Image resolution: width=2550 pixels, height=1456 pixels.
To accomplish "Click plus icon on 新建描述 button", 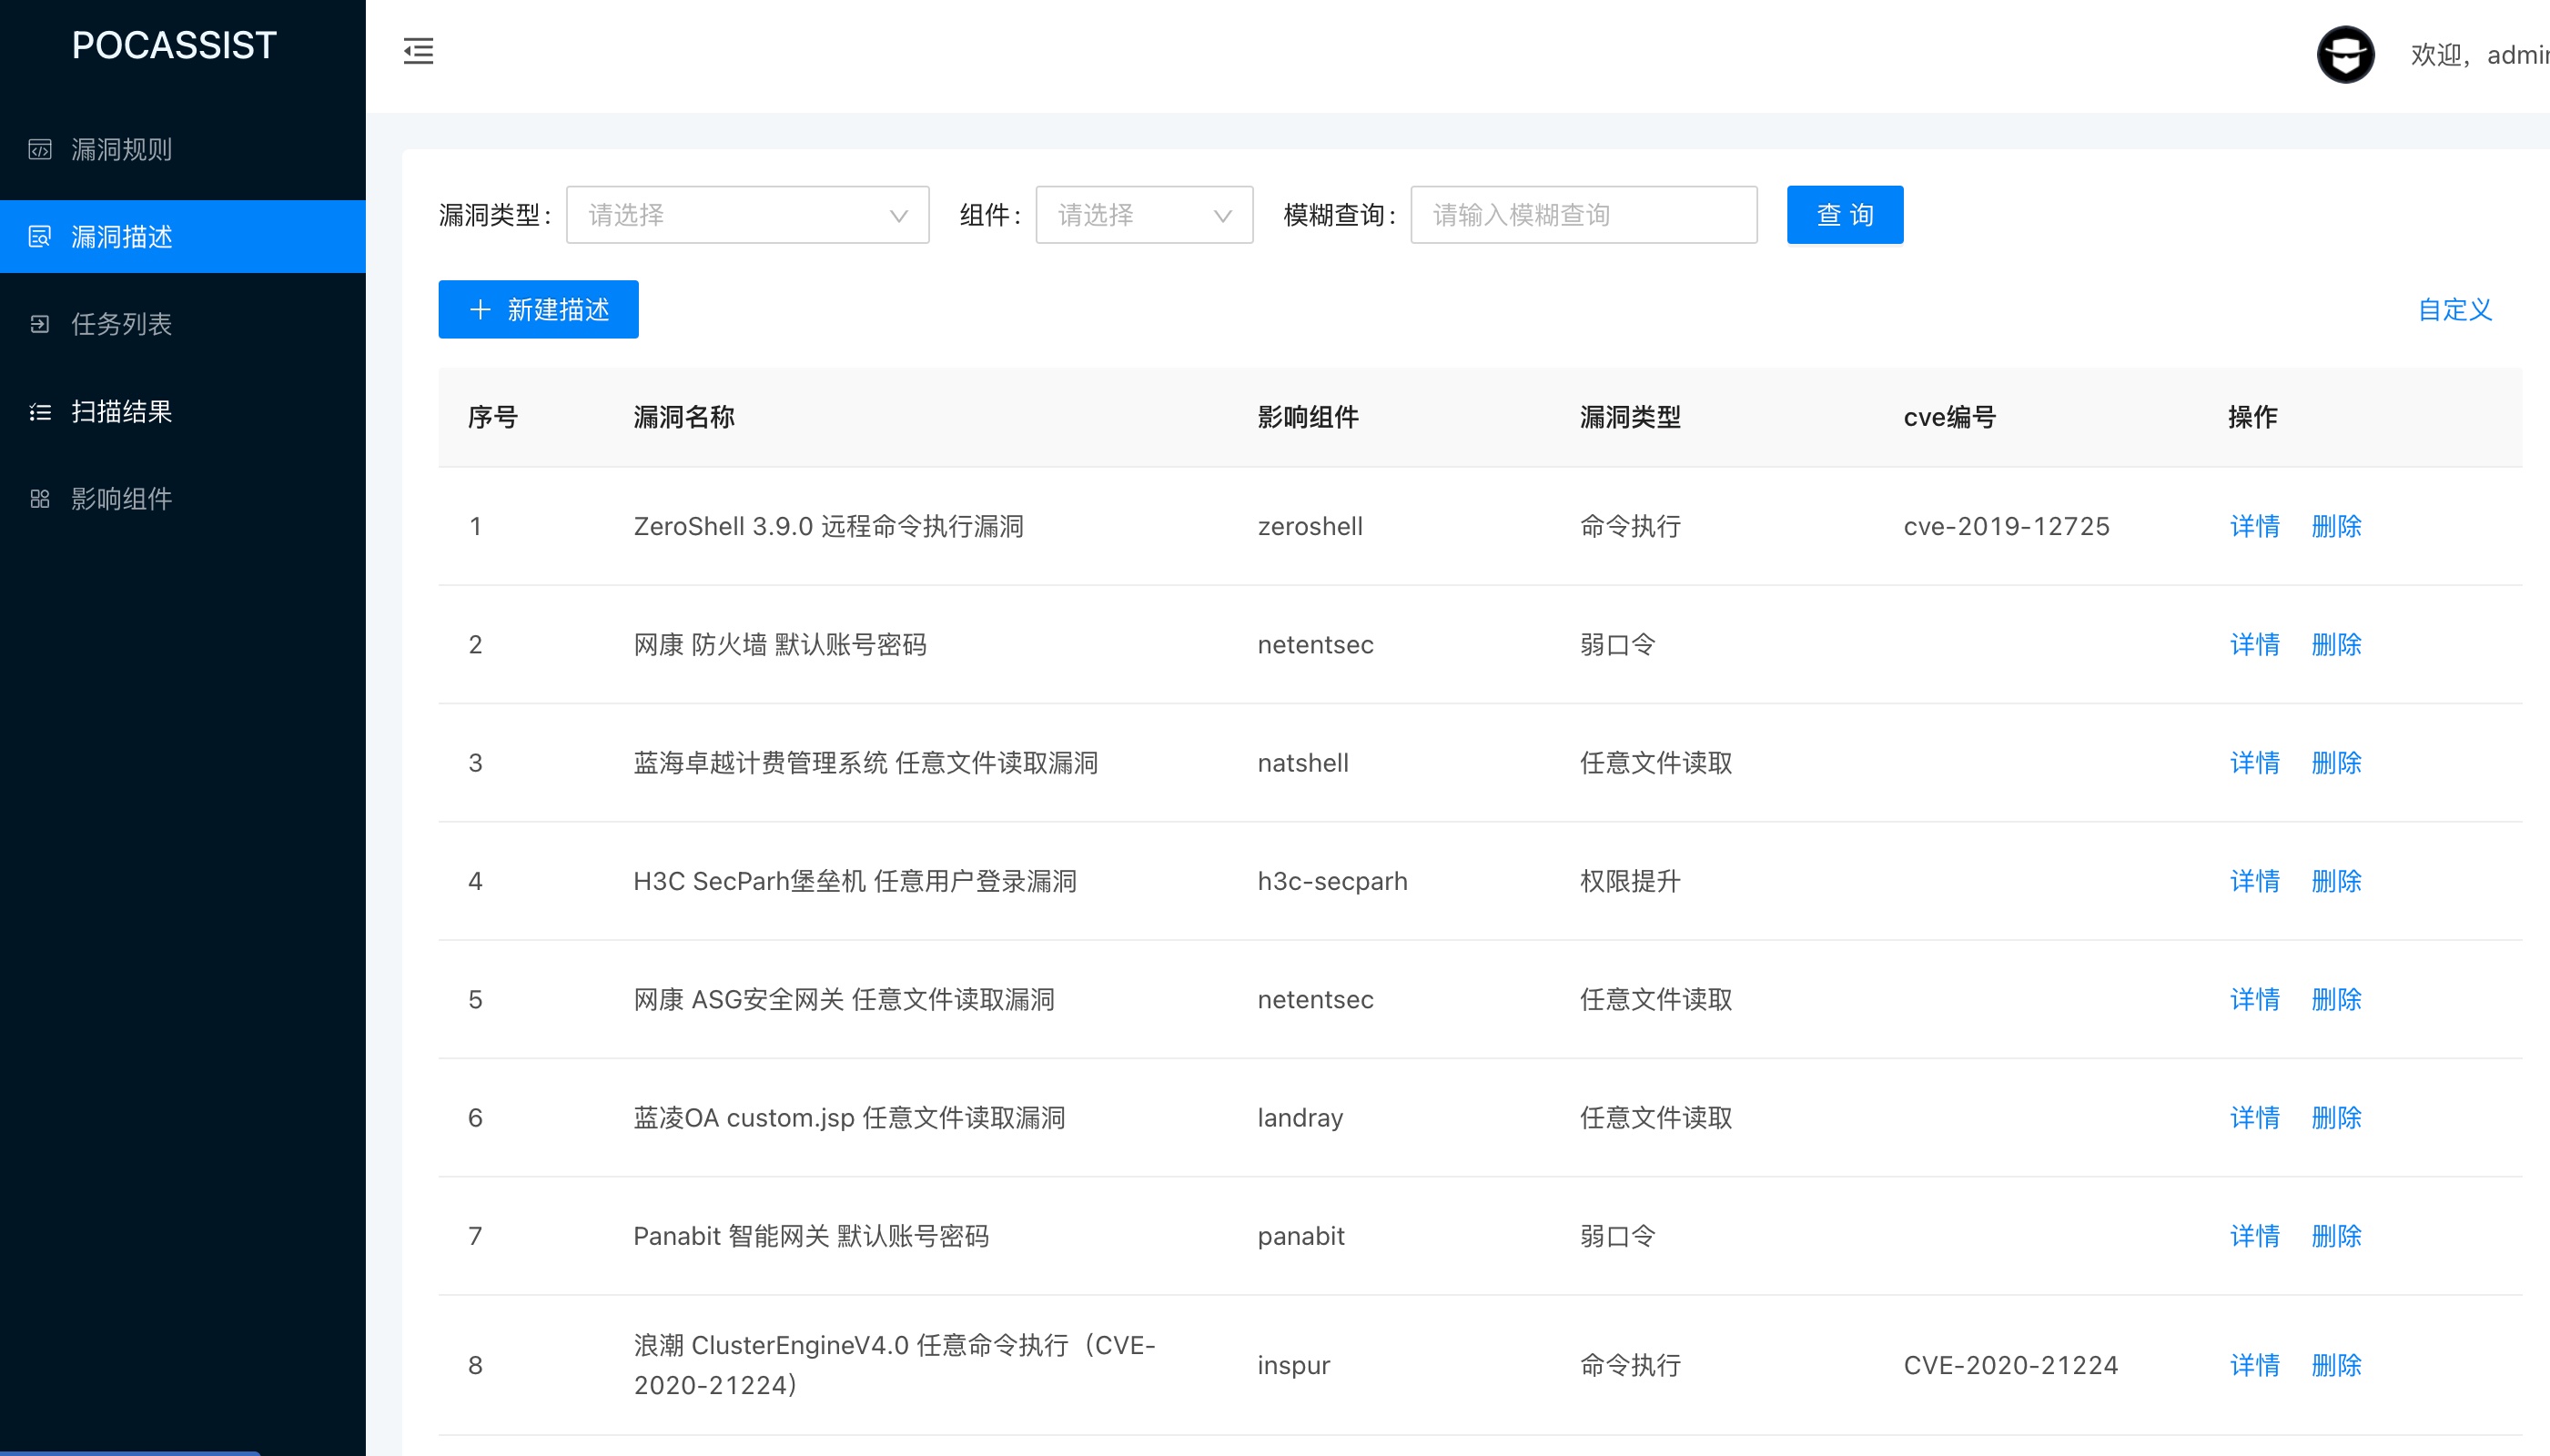I will click(480, 310).
